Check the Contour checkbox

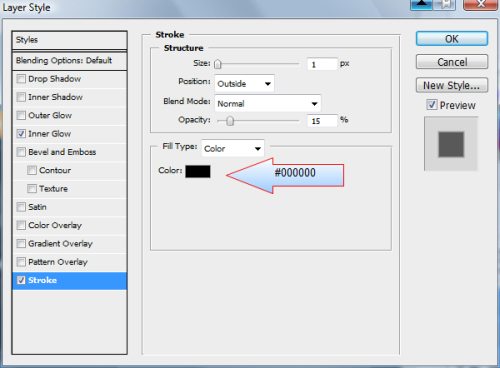(32, 170)
